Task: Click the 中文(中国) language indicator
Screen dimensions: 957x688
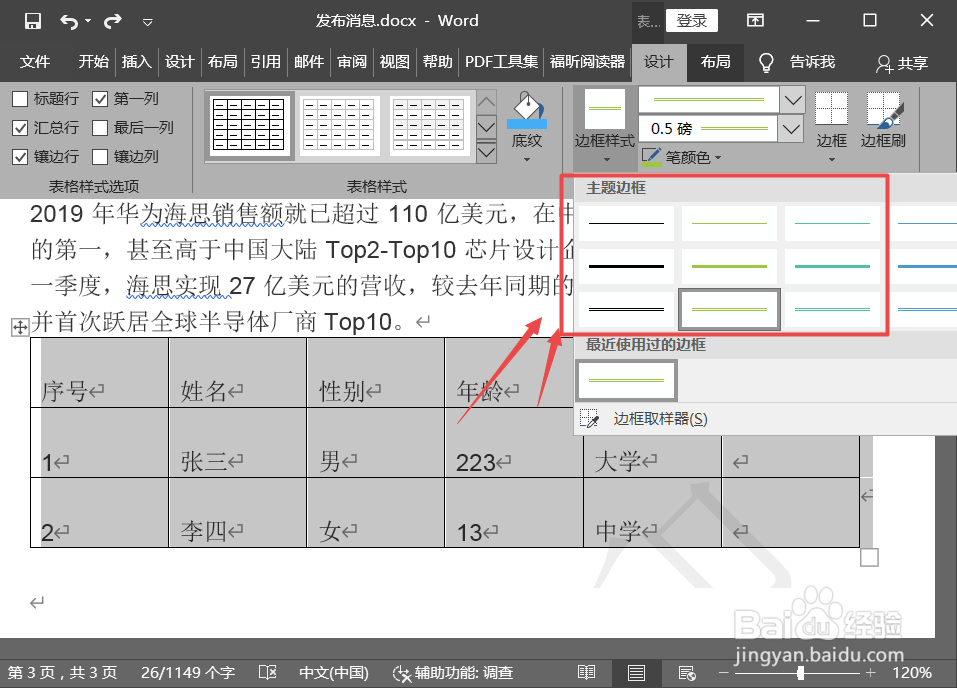Action: (x=334, y=673)
